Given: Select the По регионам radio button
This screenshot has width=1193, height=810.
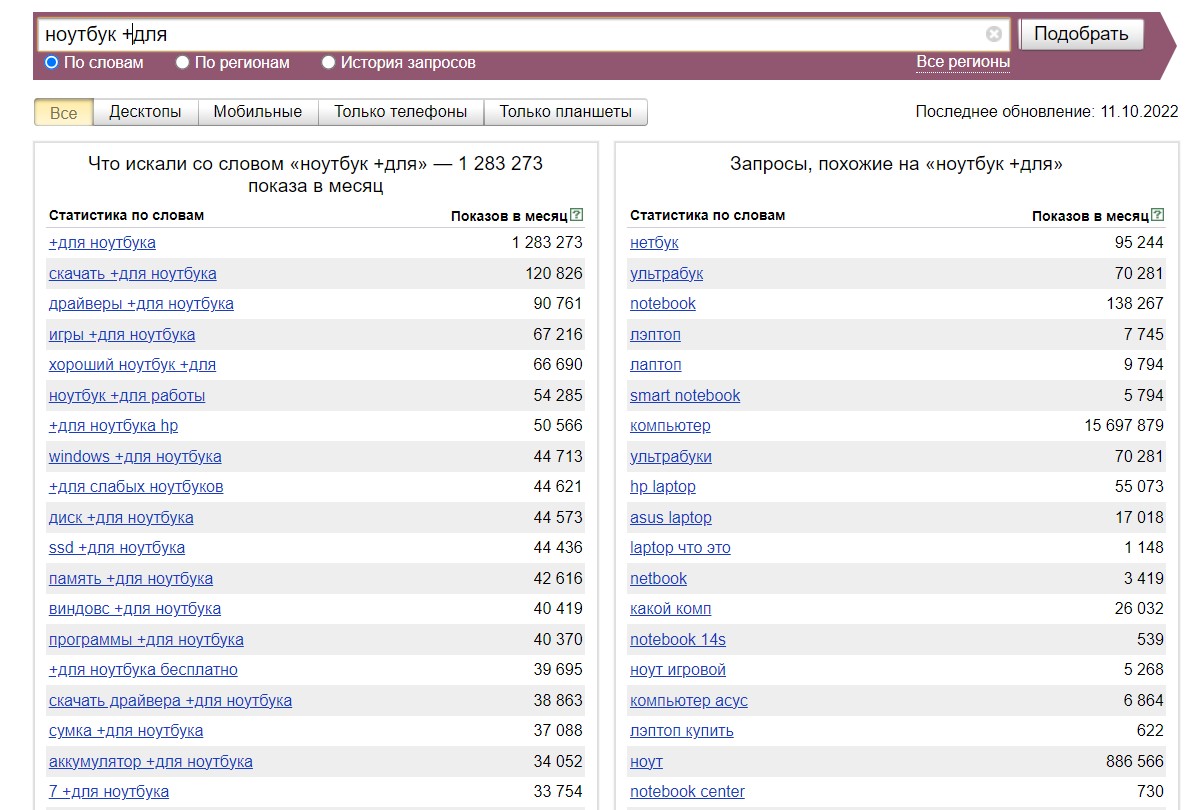Looking at the screenshot, I should click(x=183, y=62).
